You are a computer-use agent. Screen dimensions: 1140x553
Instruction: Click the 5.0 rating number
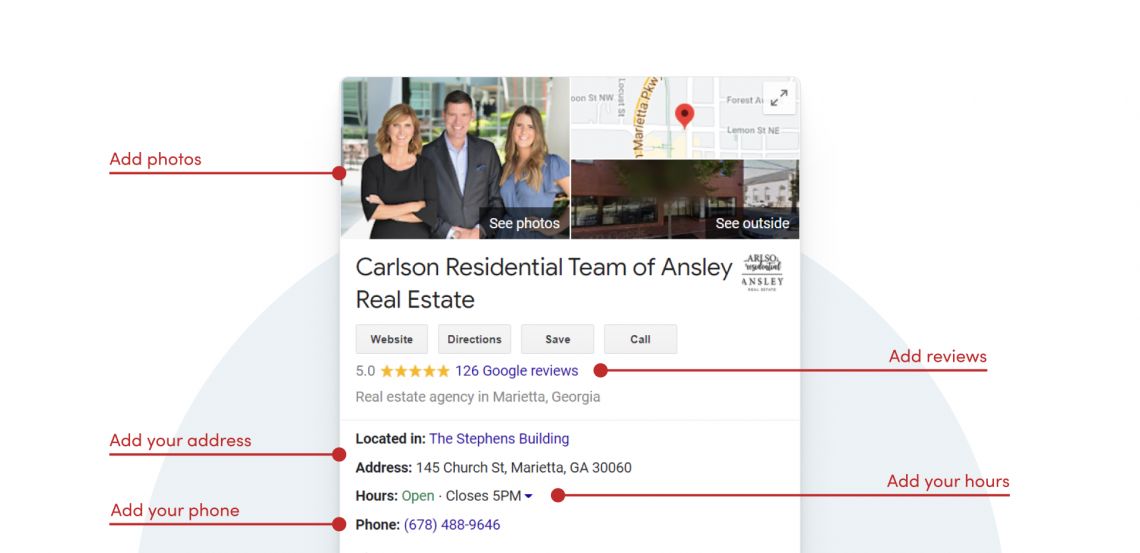point(365,371)
